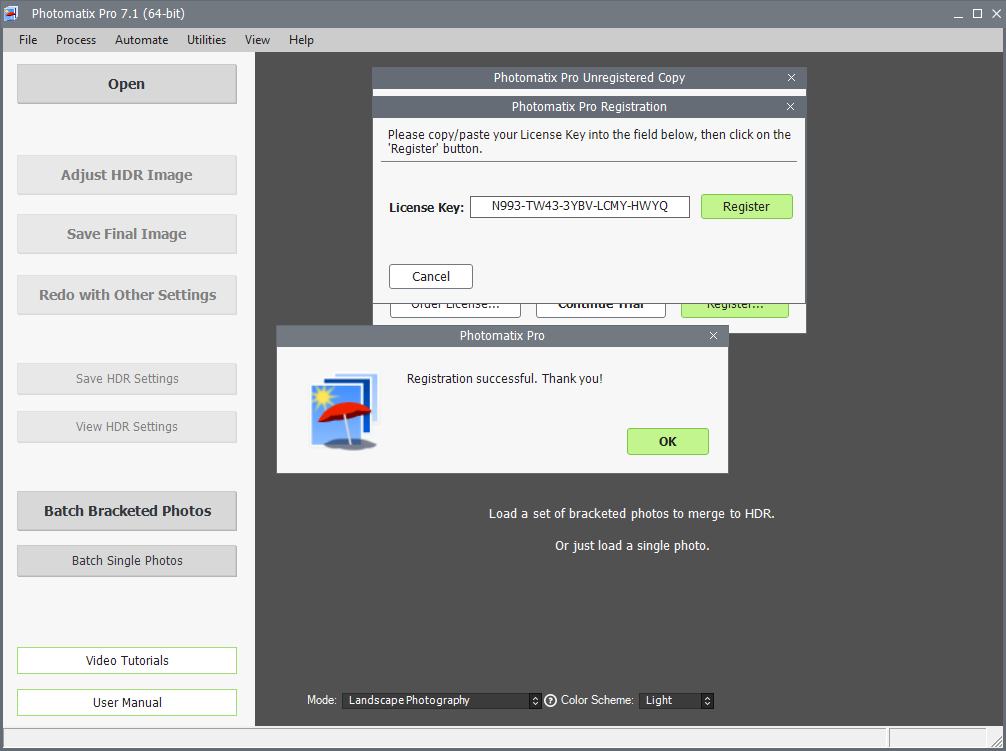Image resolution: width=1006 pixels, height=751 pixels.
Task: Click the help question mark icon beside Mode
Action: coord(550,700)
